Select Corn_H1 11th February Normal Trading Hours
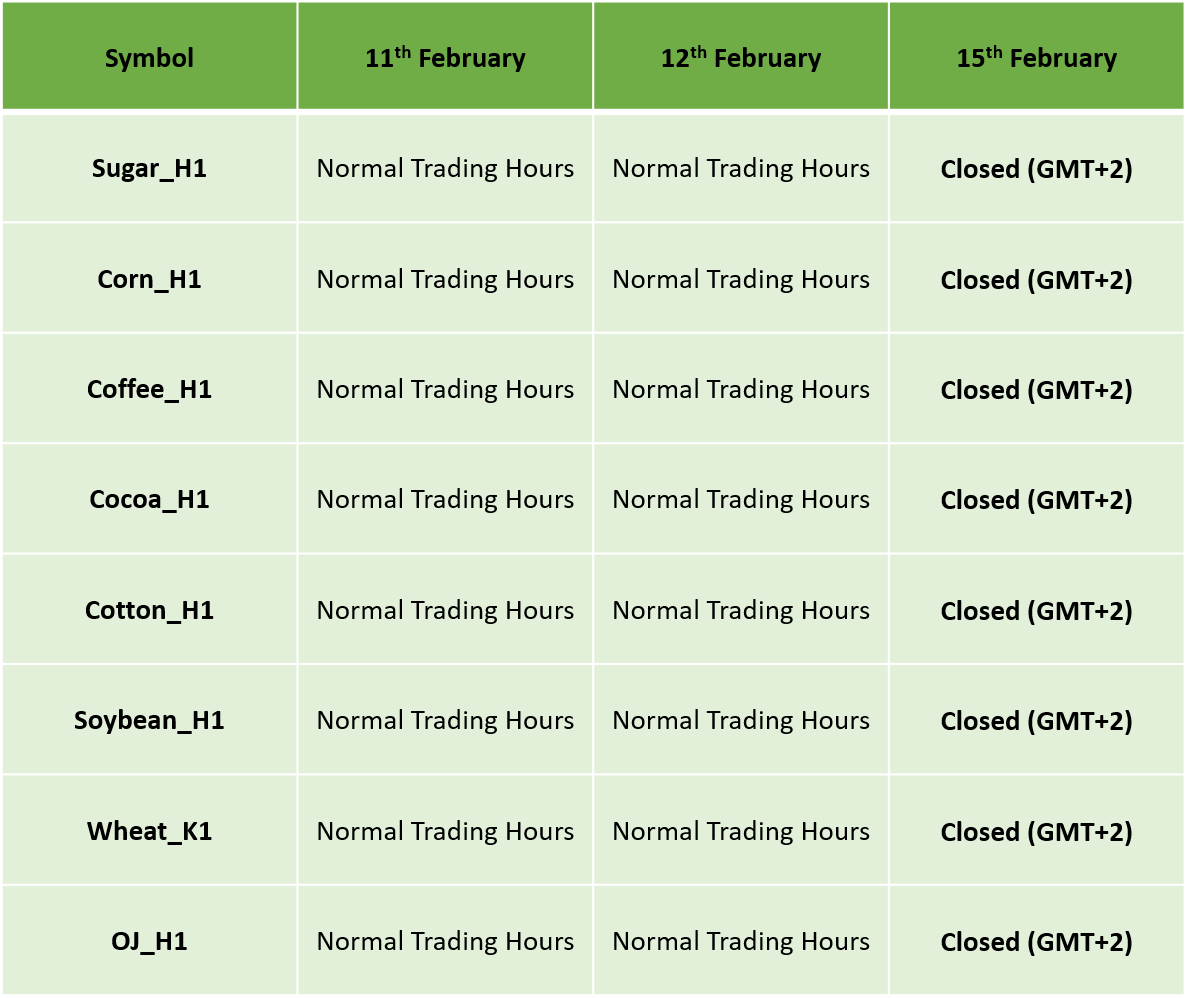The height and width of the screenshot is (998, 1189). tap(445, 278)
